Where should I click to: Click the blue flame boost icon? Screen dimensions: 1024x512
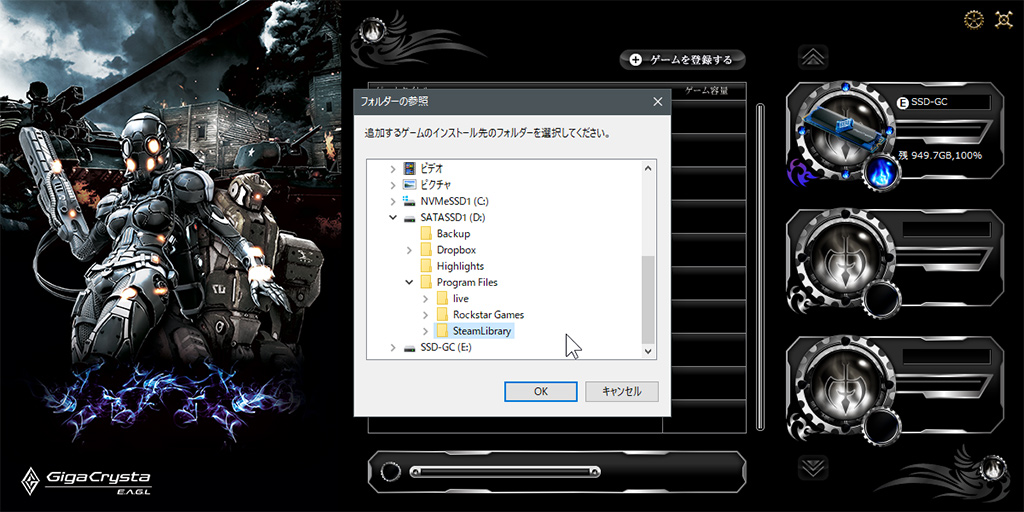(881, 172)
